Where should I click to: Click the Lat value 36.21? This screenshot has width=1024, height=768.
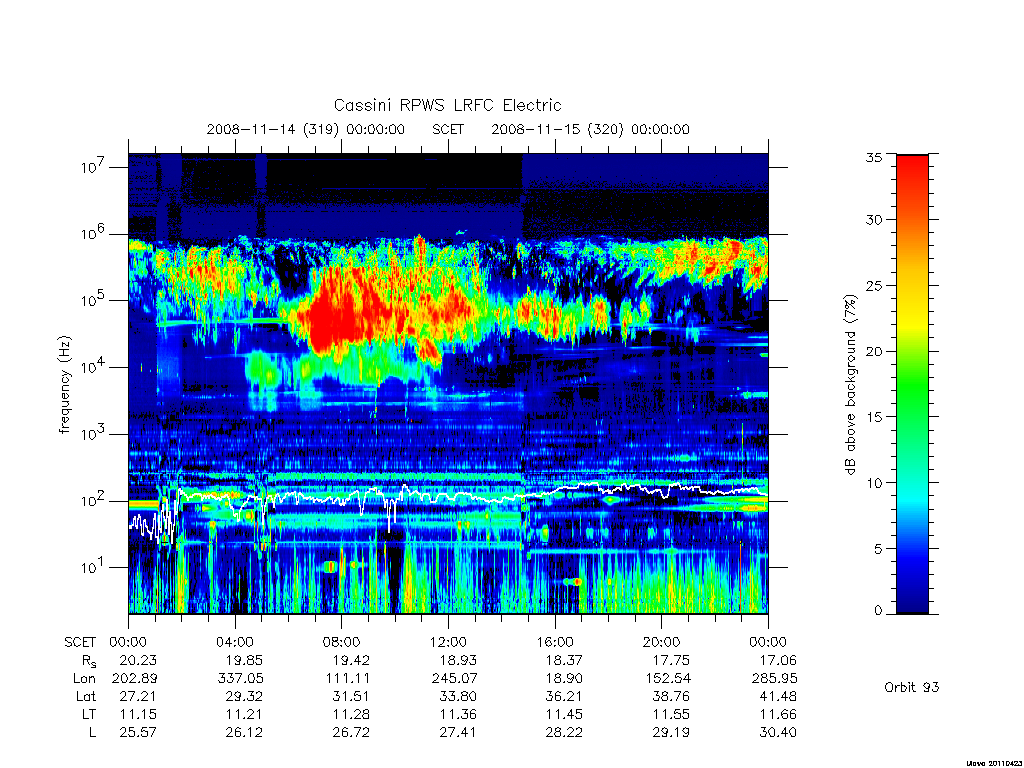click(x=564, y=697)
